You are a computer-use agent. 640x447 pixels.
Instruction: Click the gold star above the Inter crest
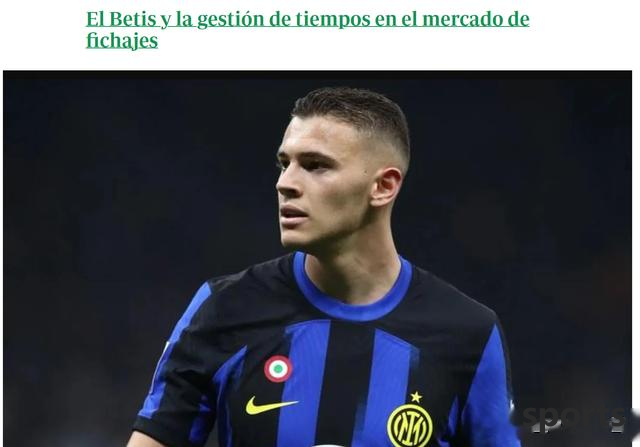416,396
